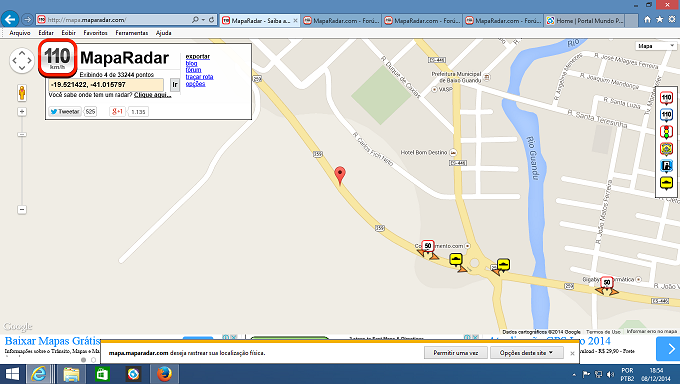This screenshot has height=384, width=680.
Task: Click the map pan navigation control
Action: coord(22,60)
